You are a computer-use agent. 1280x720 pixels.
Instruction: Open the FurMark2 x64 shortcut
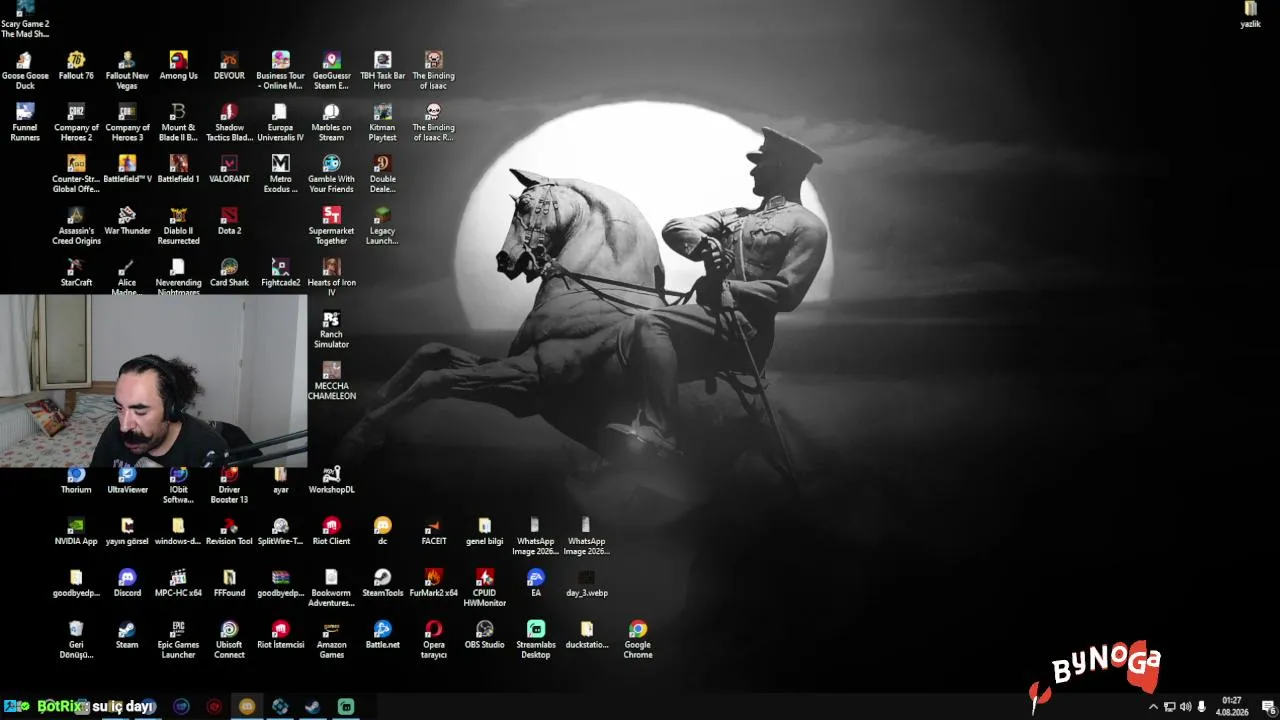433,584
